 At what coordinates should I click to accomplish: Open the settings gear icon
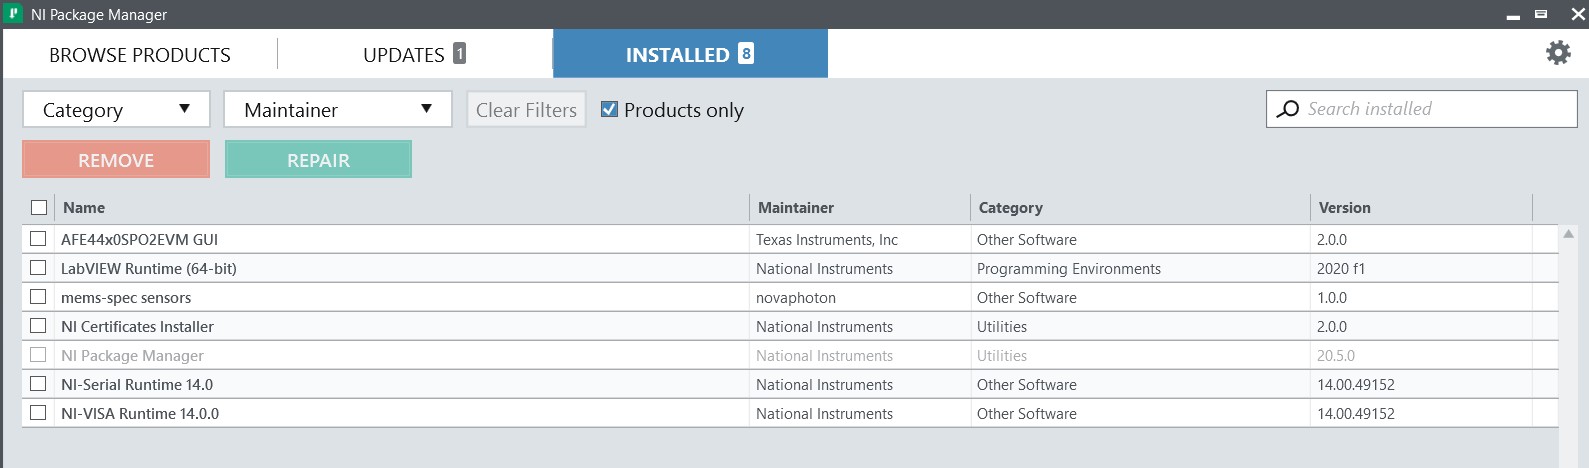(1558, 53)
